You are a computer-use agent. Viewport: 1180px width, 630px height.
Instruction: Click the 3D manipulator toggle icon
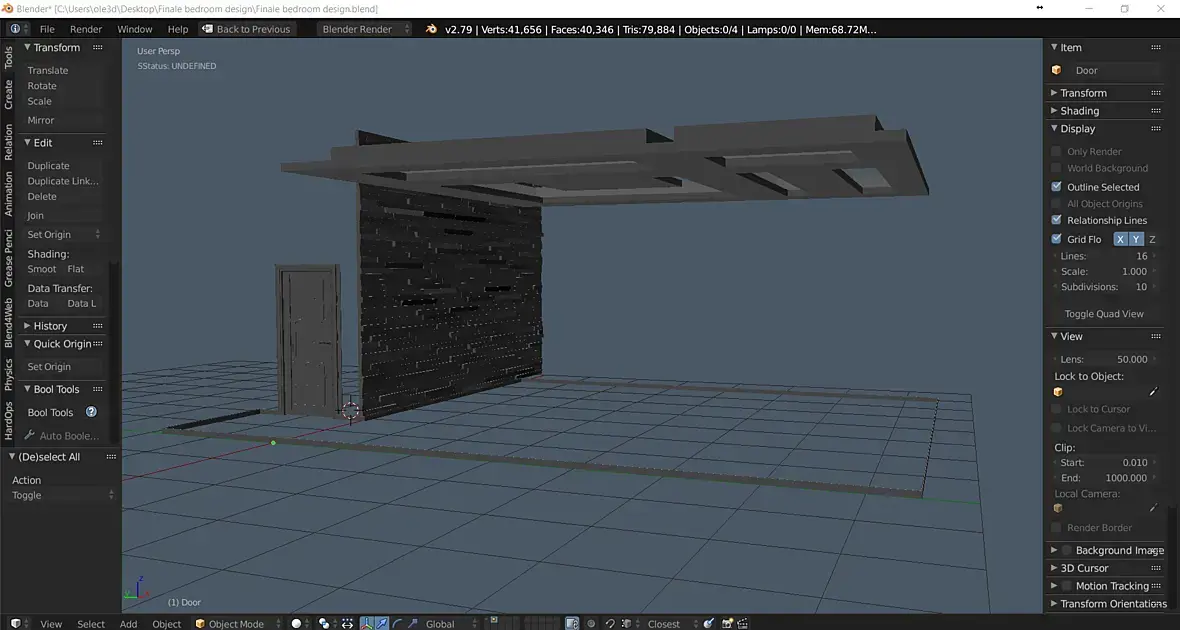(x=366, y=623)
